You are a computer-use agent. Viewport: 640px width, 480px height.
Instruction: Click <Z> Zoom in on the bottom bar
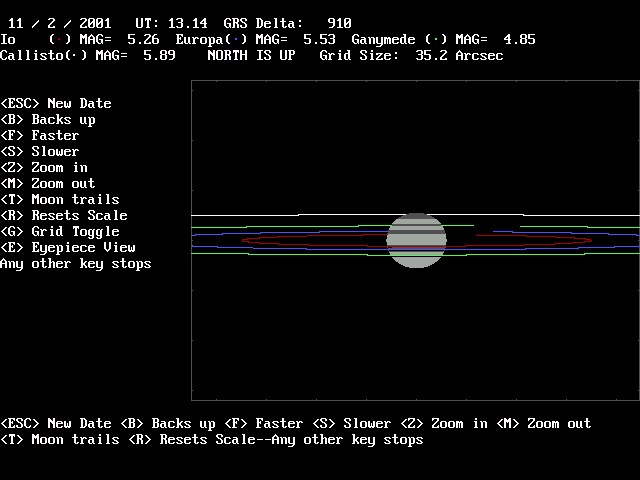coord(435,423)
